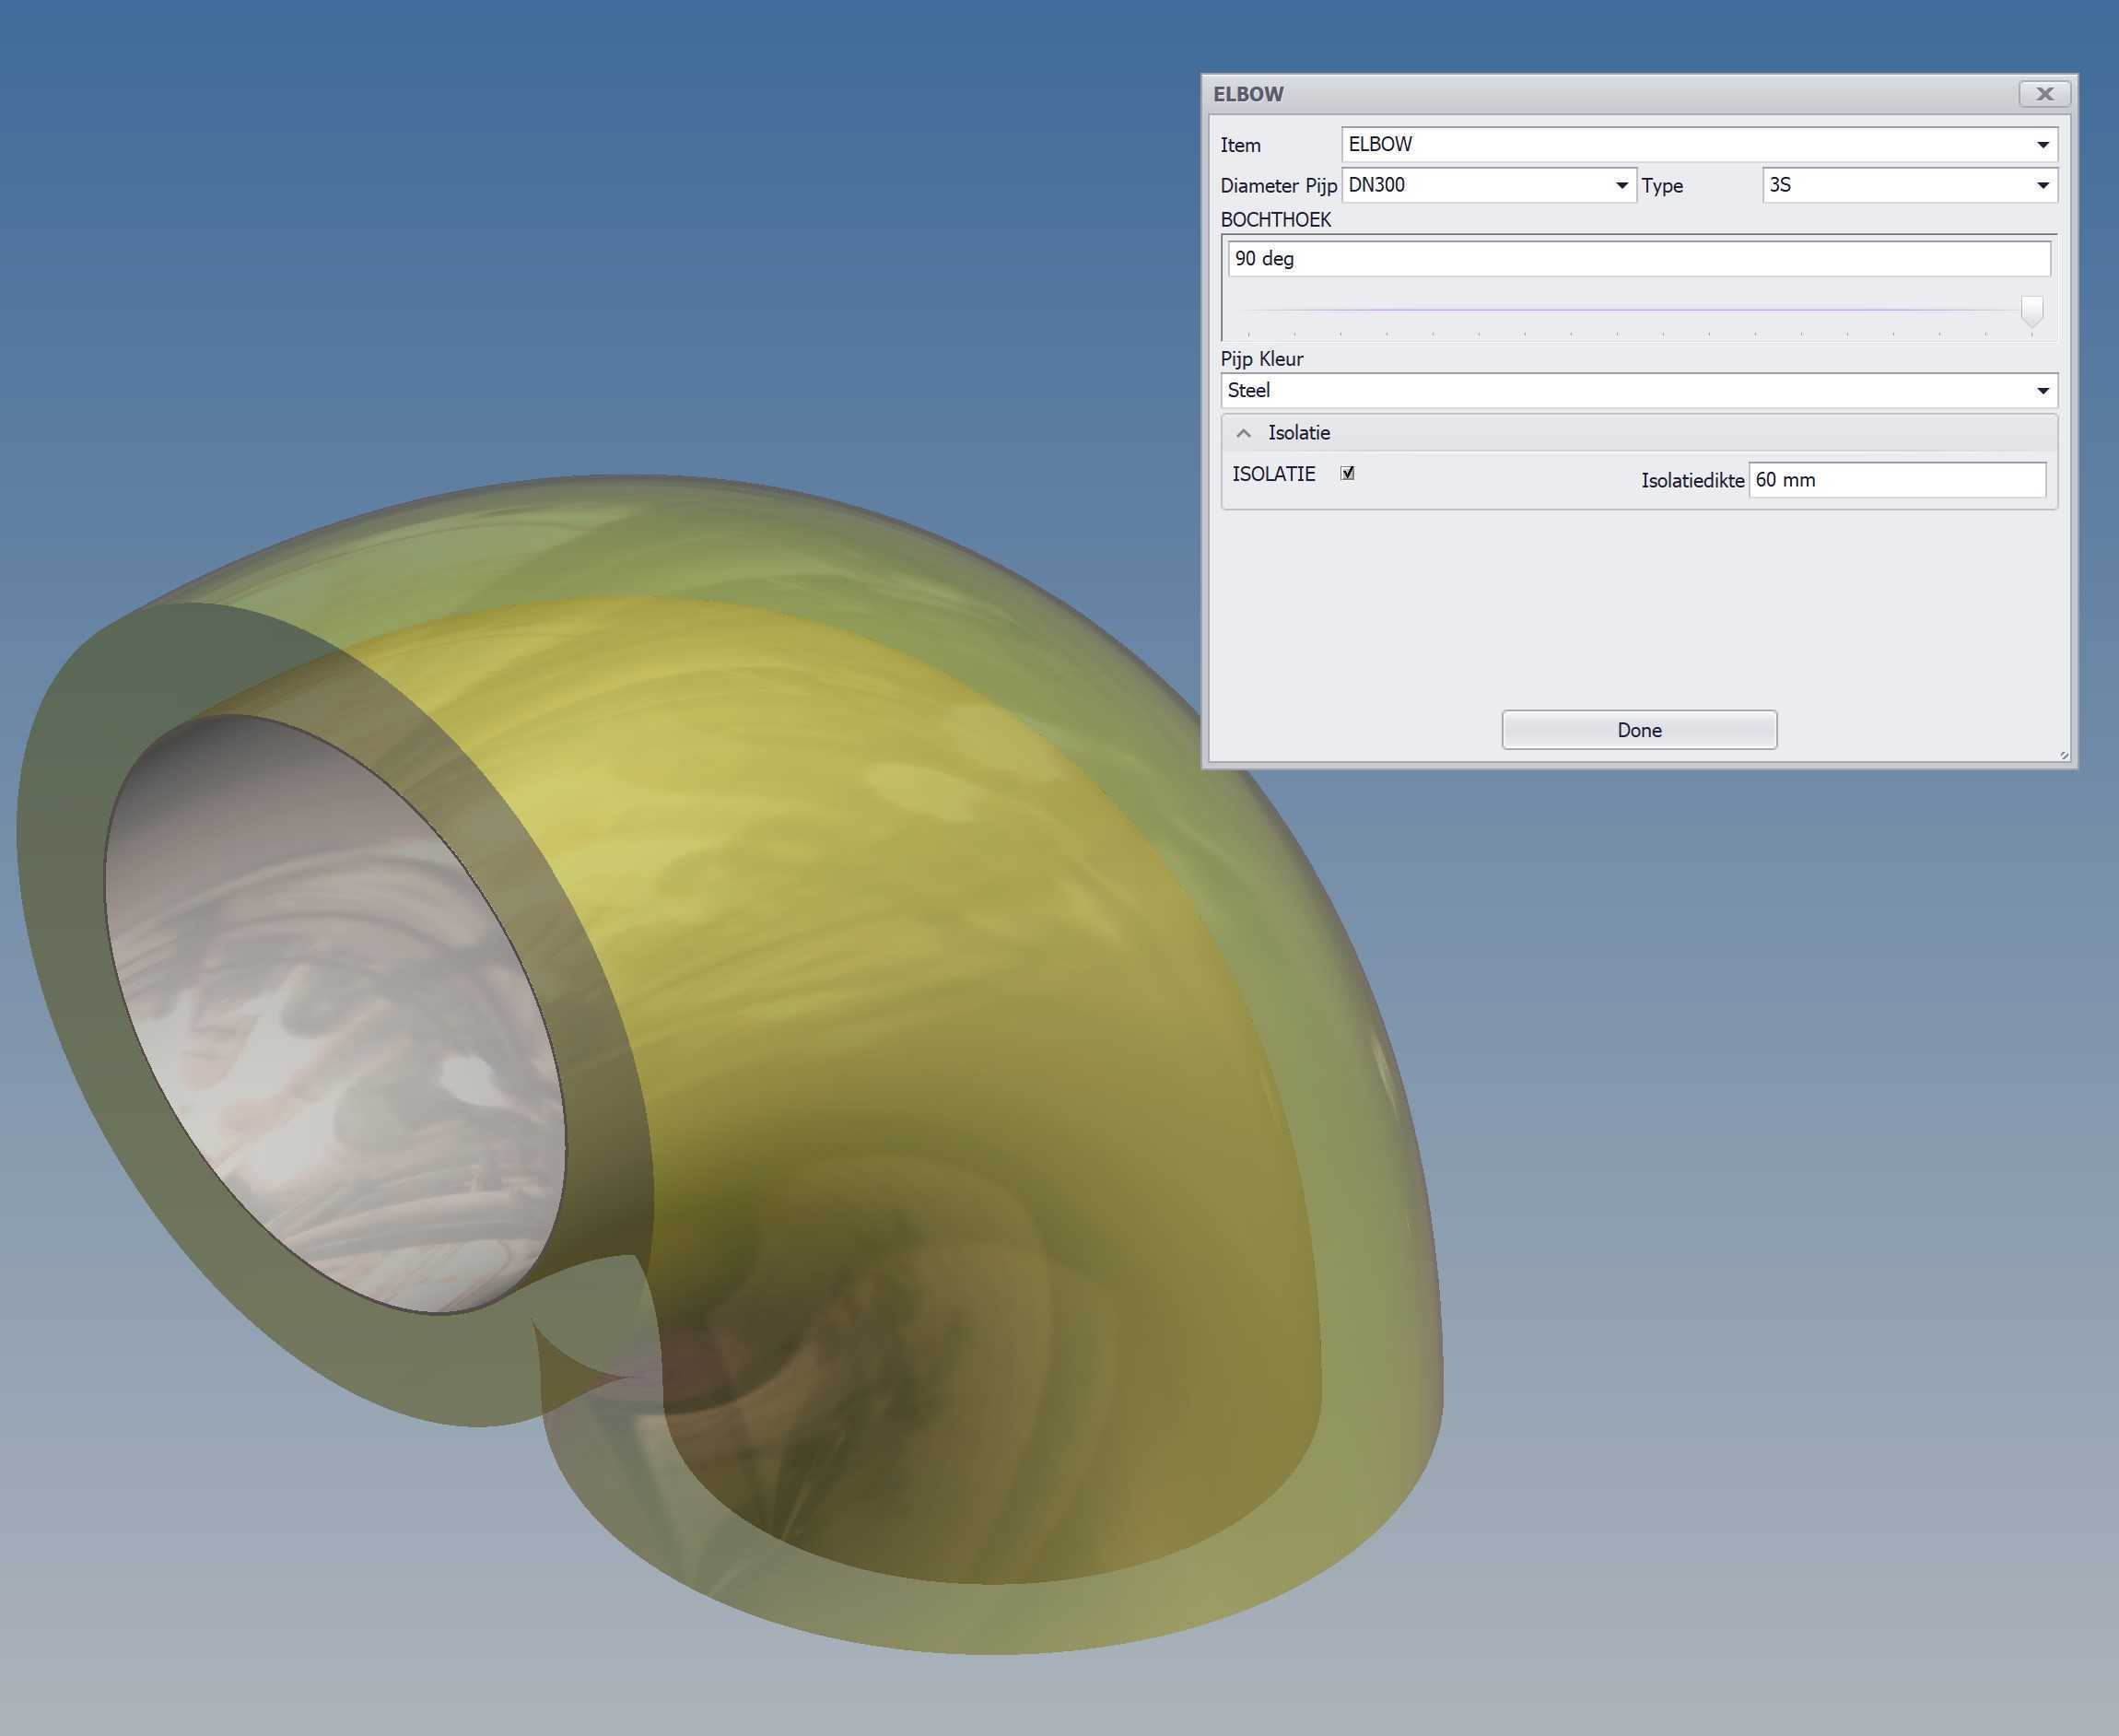Screen dimensions: 2119x1736
Task: Click the BOCHTHOEK slider handle
Action: 2031,311
